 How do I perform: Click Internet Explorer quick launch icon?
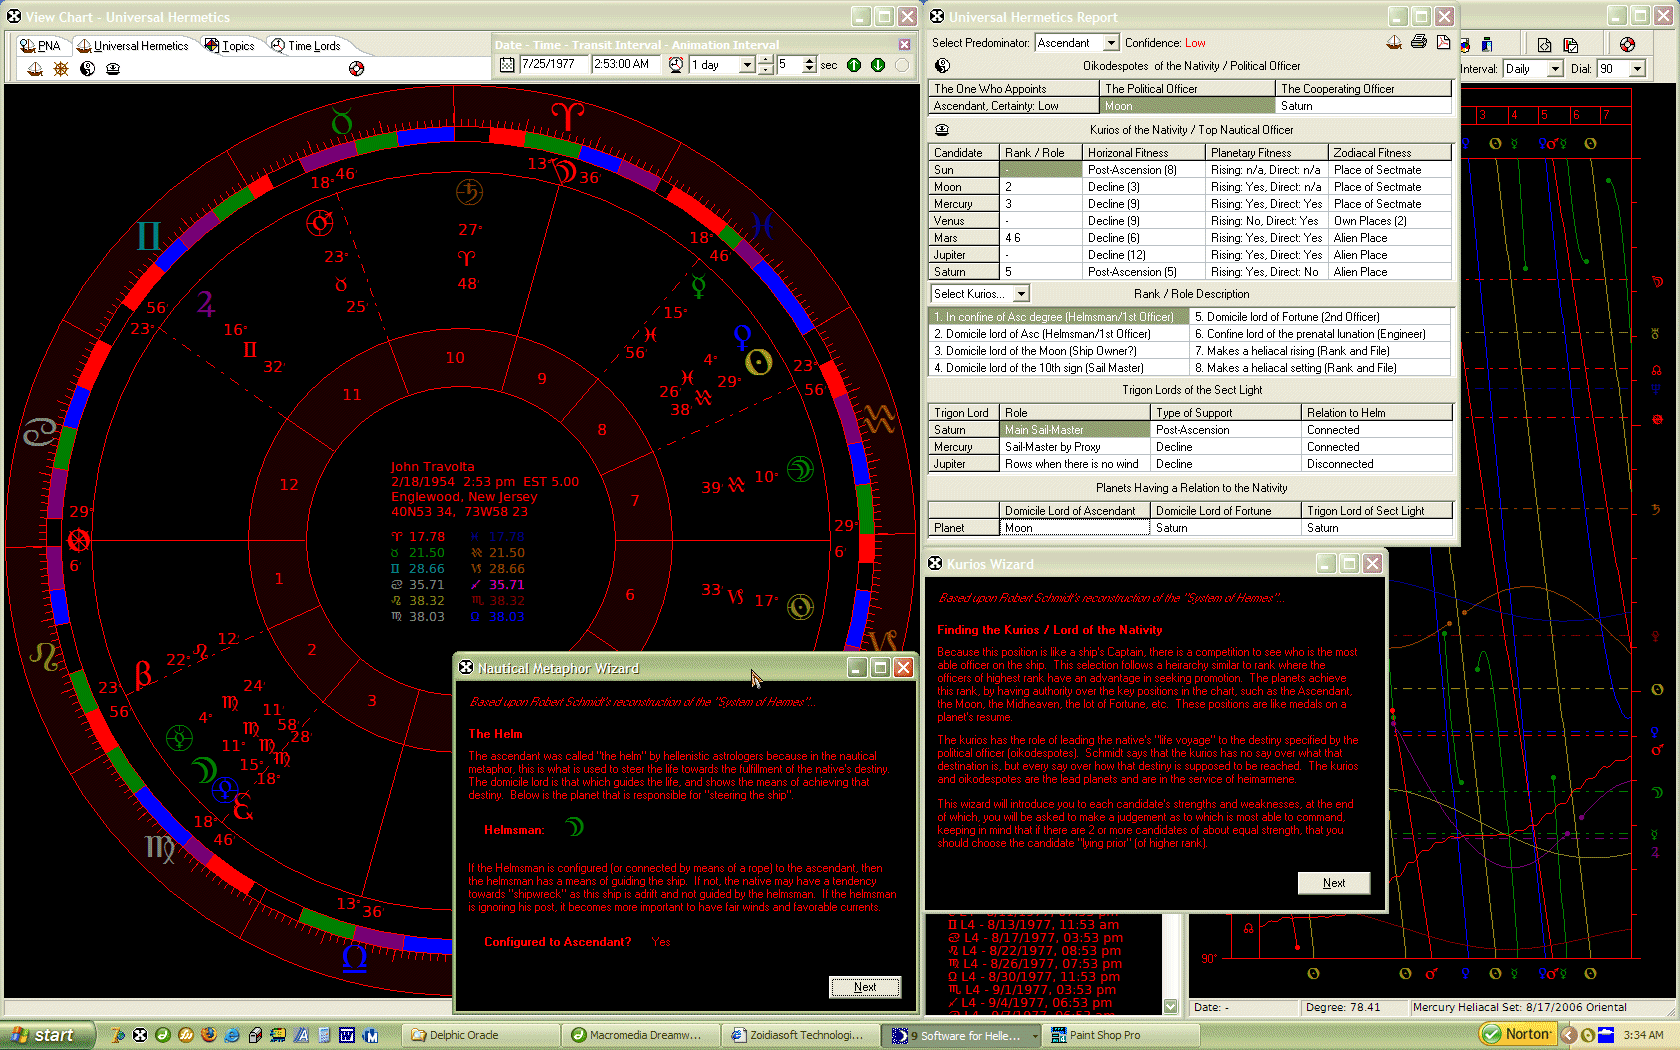point(232,1035)
